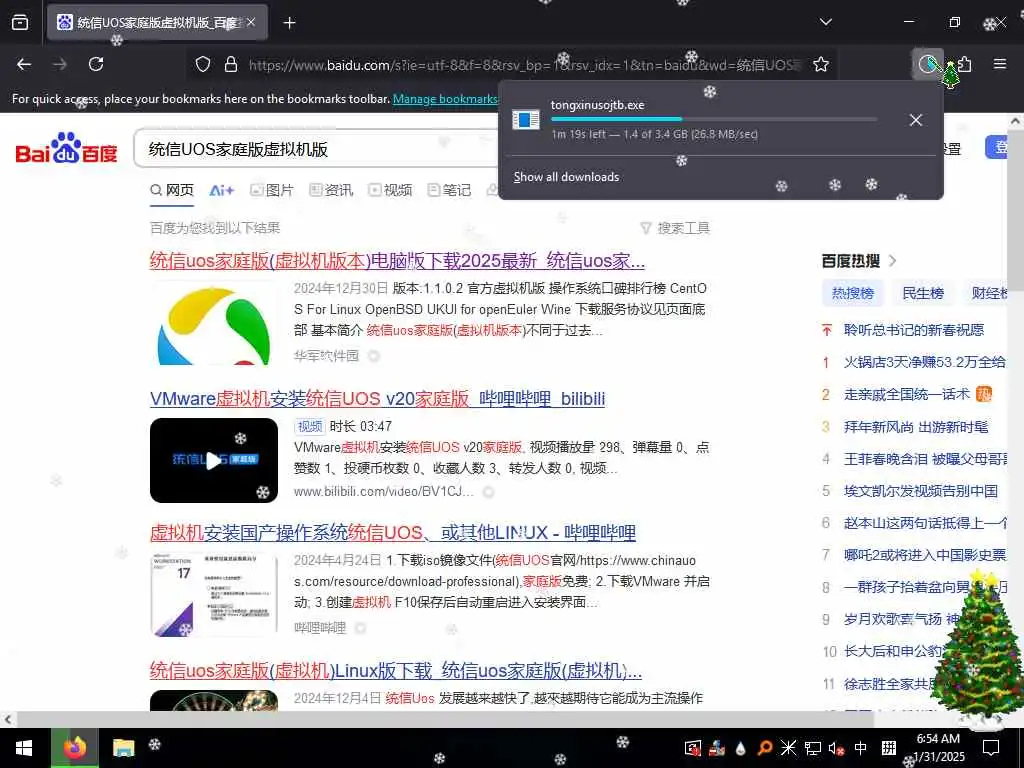This screenshot has height=768, width=1024.
Task: Click the www.bilibili.com/video/BV1CJ source URL
Action: tap(384, 491)
